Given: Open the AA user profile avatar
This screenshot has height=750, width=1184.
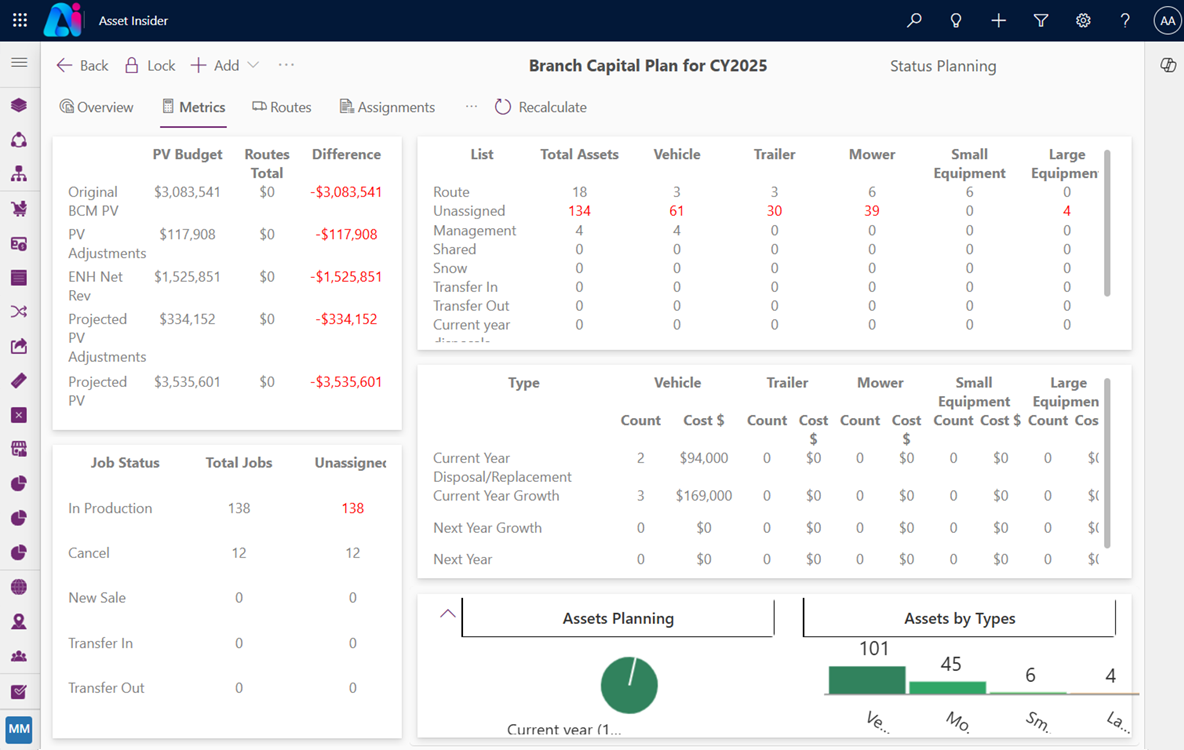Looking at the screenshot, I should click(x=1167, y=19).
